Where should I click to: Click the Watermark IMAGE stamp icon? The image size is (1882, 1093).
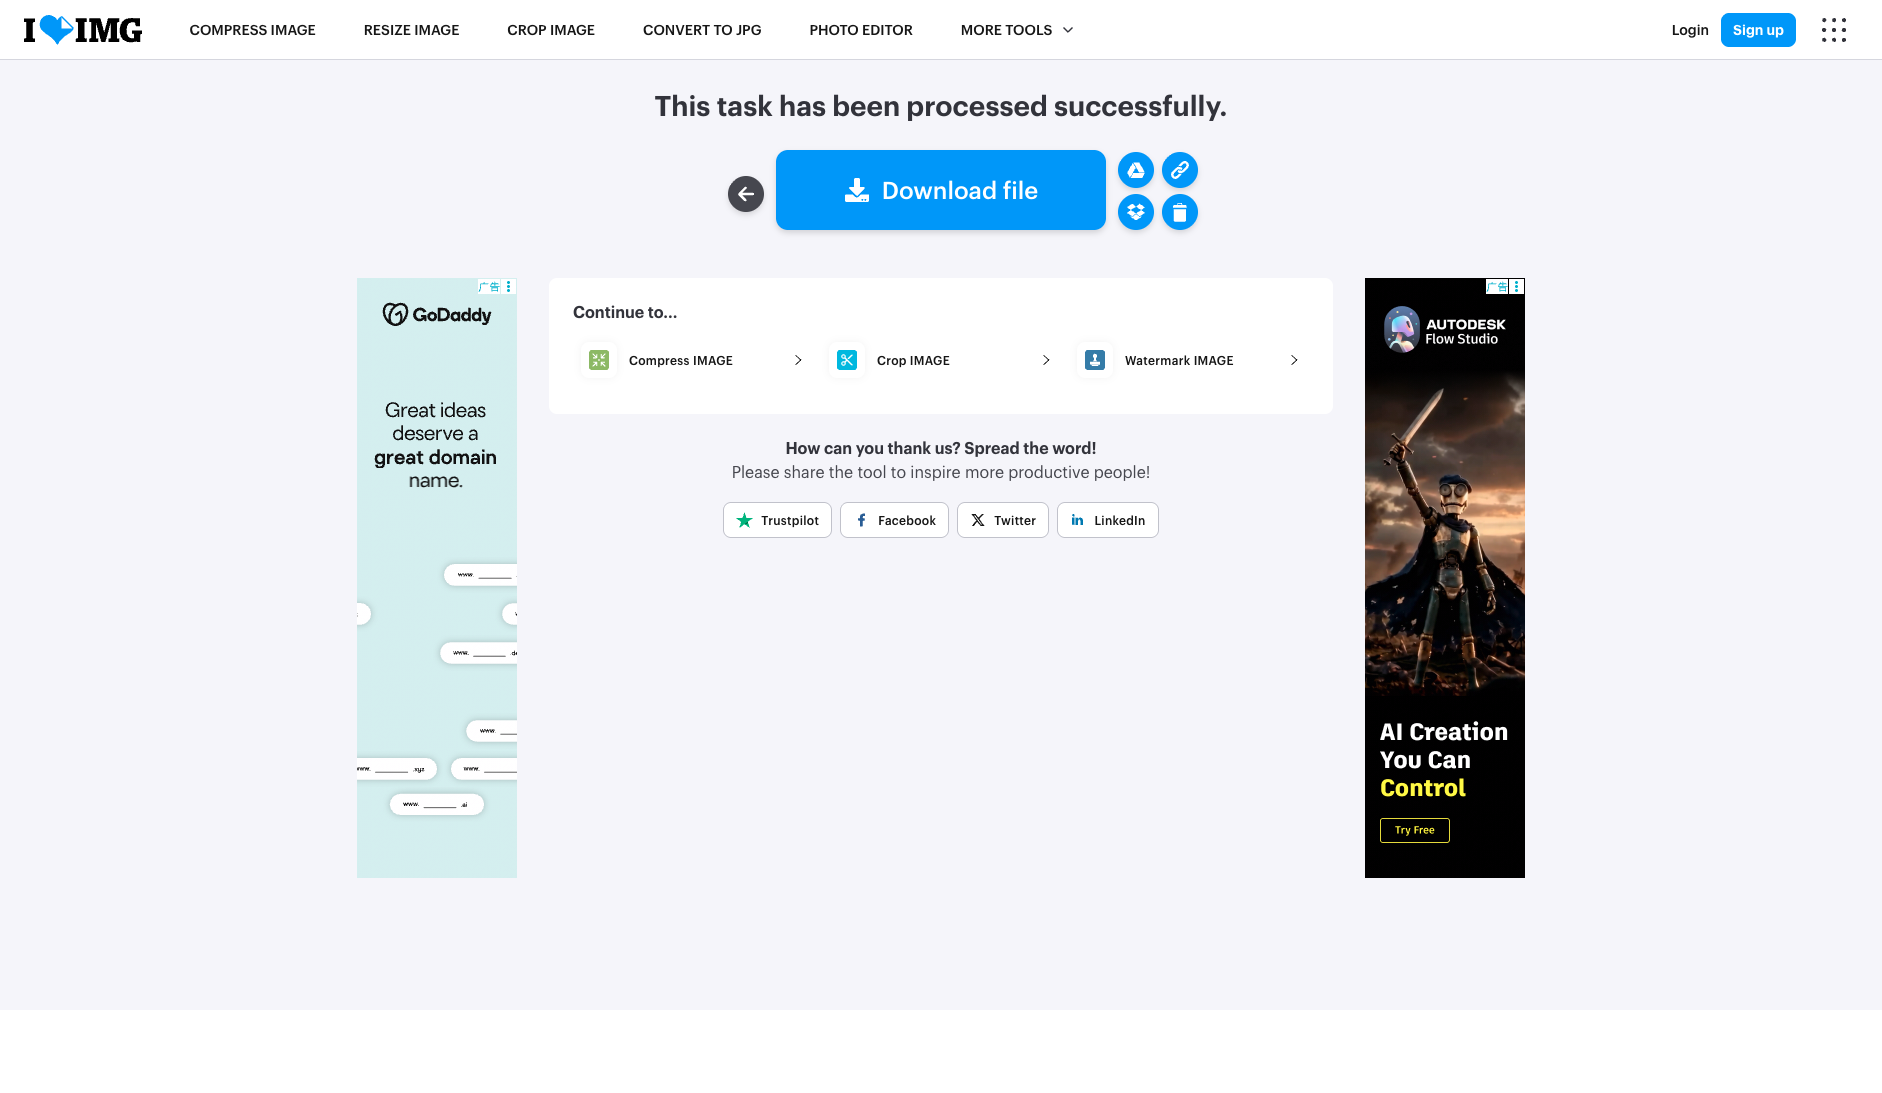point(1095,360)
